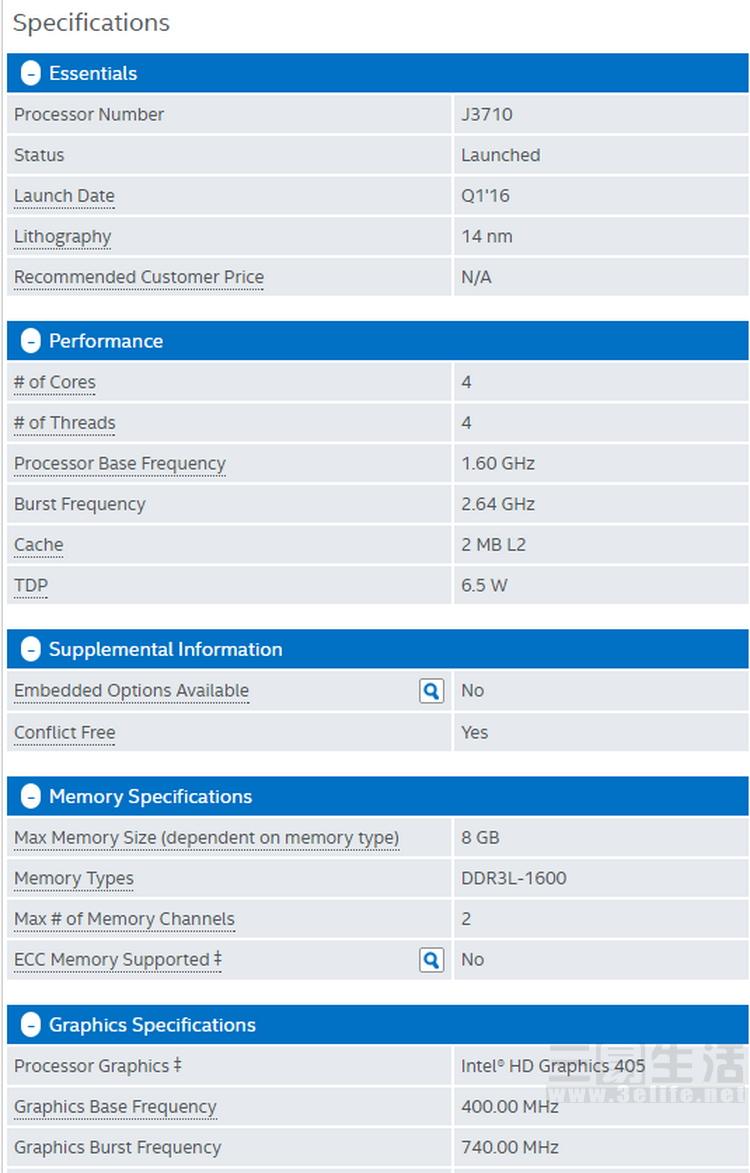Click Max Memory Size label link
This screenshot has width=750, height=1173.
(206, 838)
